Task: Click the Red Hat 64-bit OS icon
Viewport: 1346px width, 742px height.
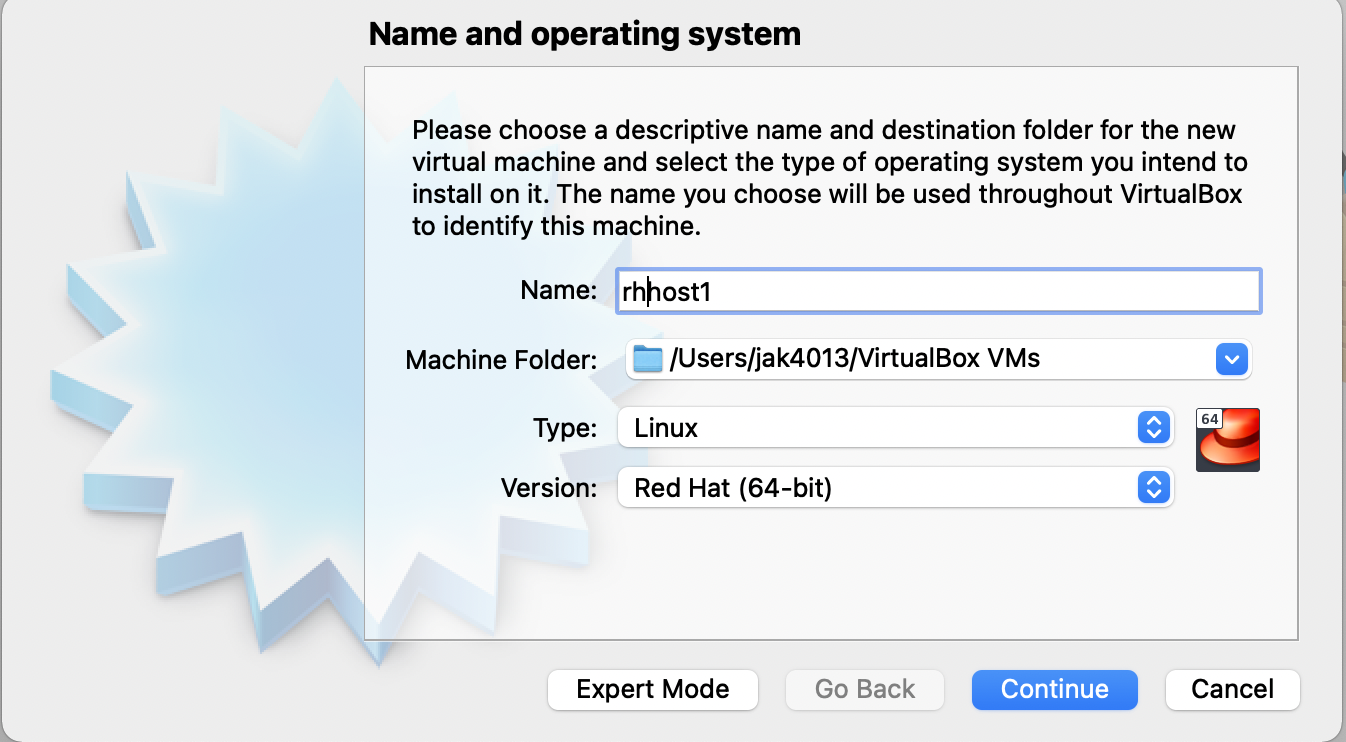Action: pos(1228,439)
